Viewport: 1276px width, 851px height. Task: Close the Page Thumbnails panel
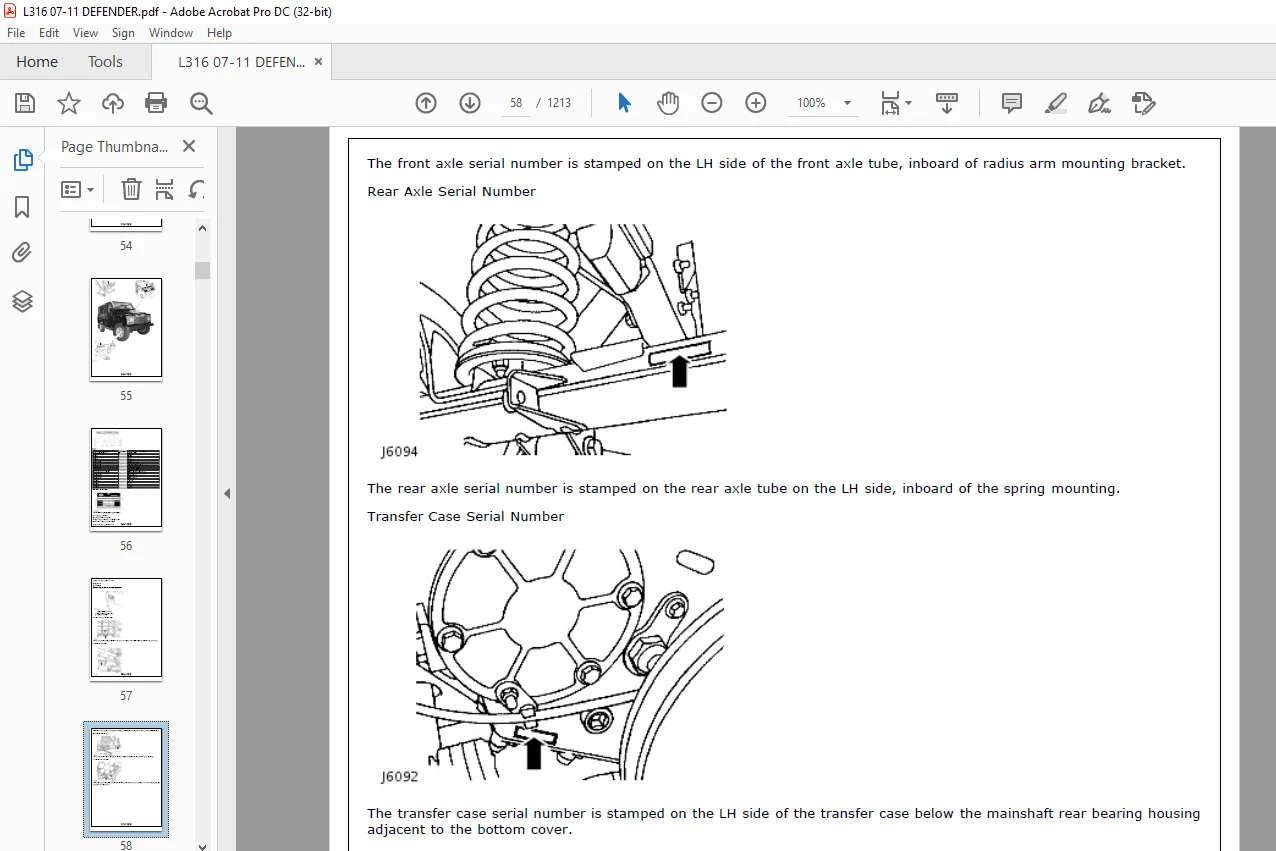(189, 146)
